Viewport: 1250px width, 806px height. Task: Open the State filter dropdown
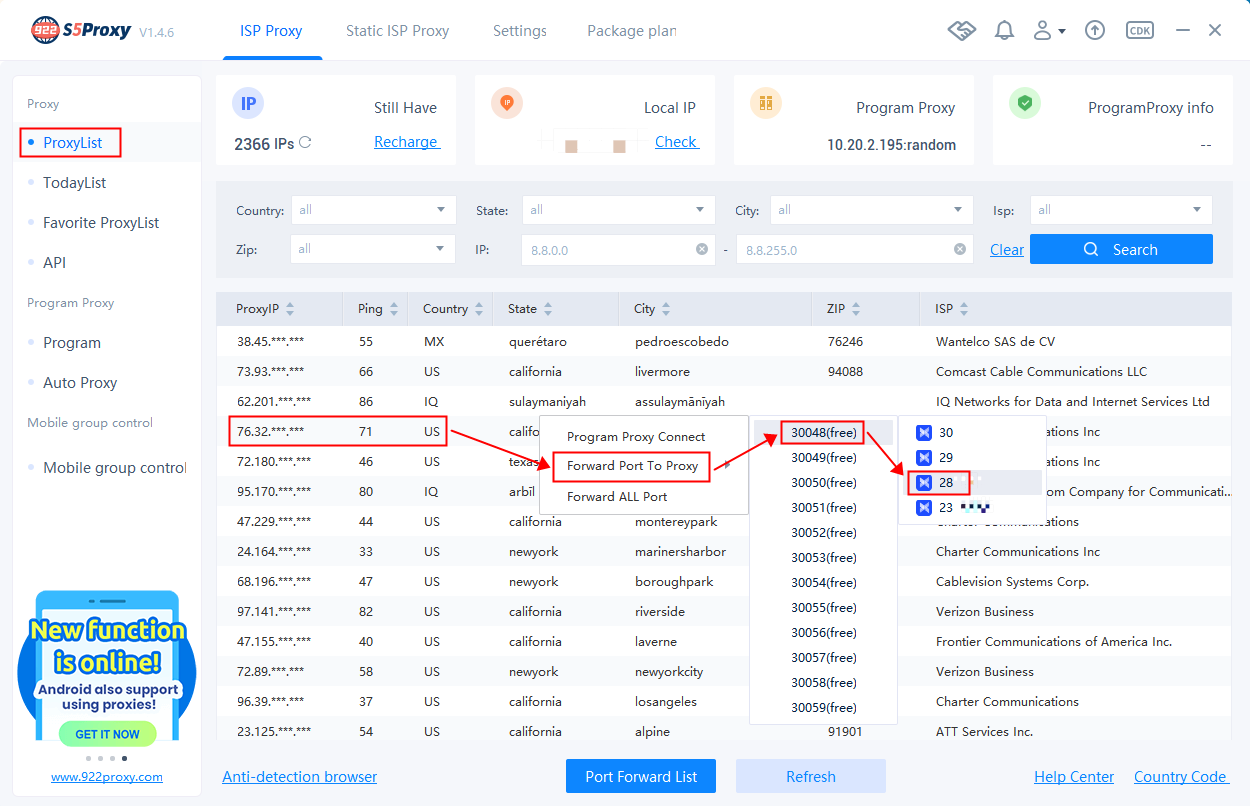click(618, 210)
